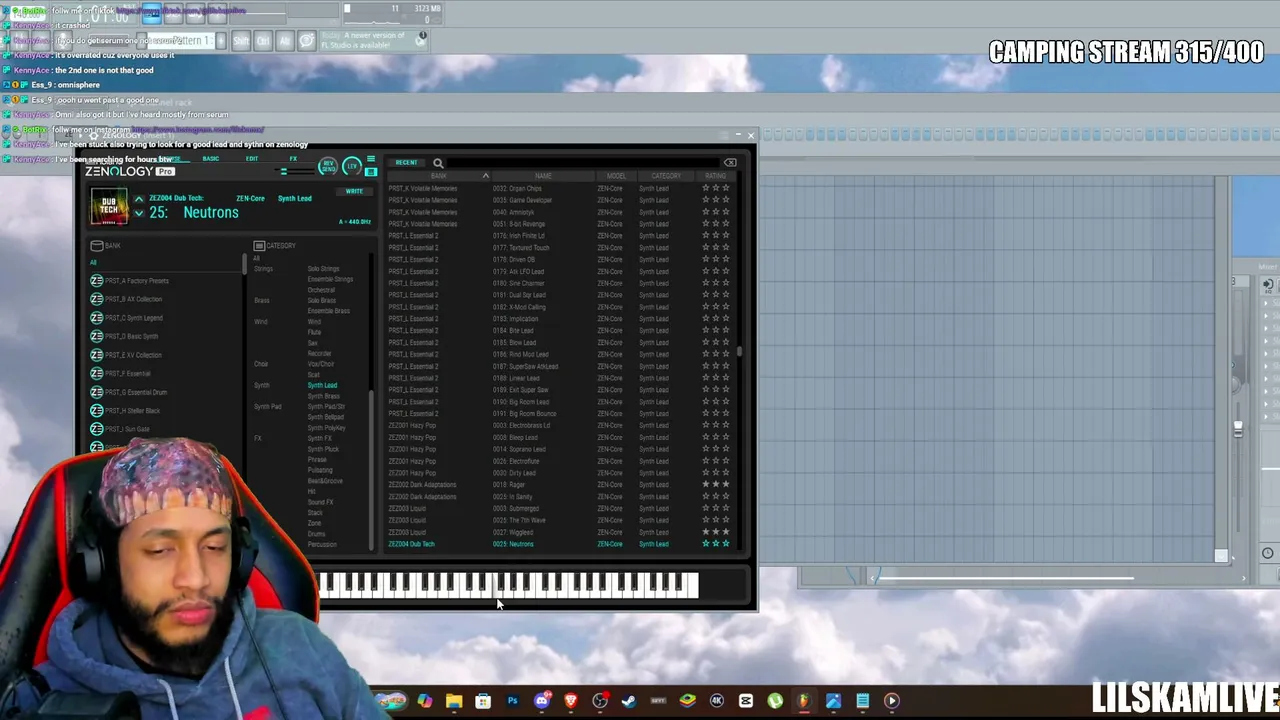Switch to the EDIT tab in Zenology
This screenshot has width=1280, height=720.
tap(252, 159)
